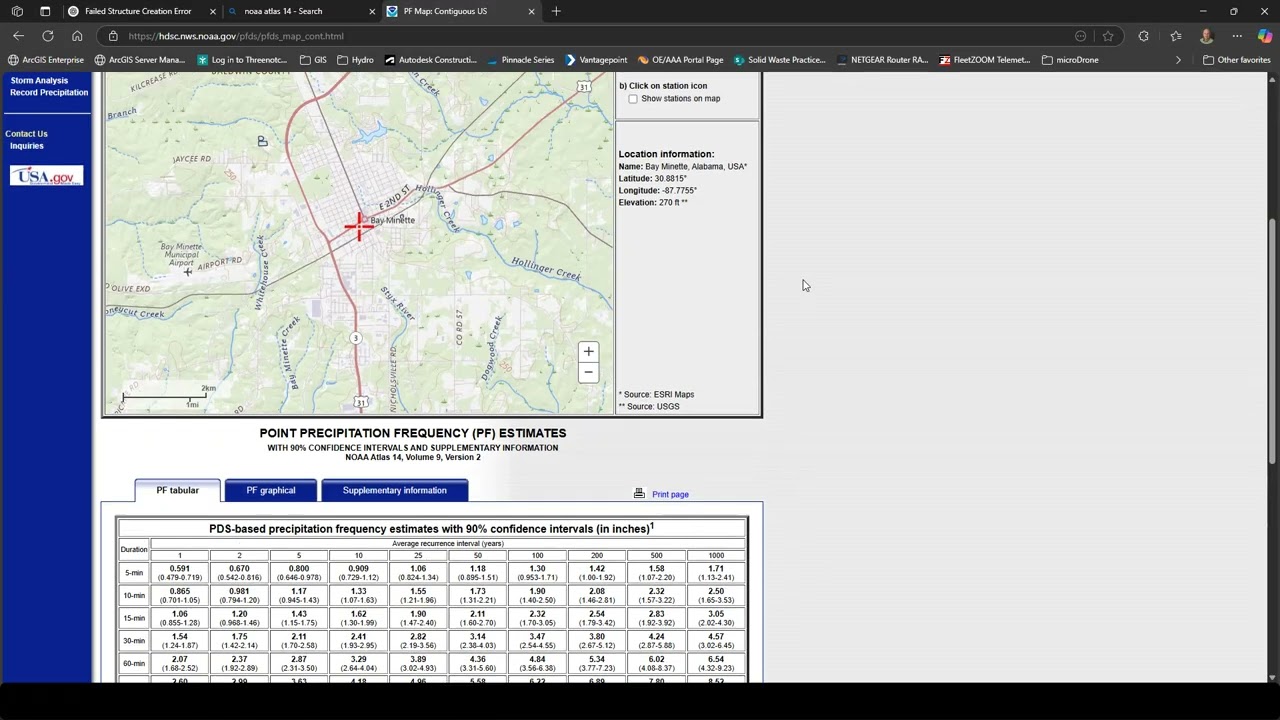Open the FleetZOOM Telemetry bookmark
The width and height of the screenshot is (1280, 720).
pyautogui.click(x=985, y=60)
